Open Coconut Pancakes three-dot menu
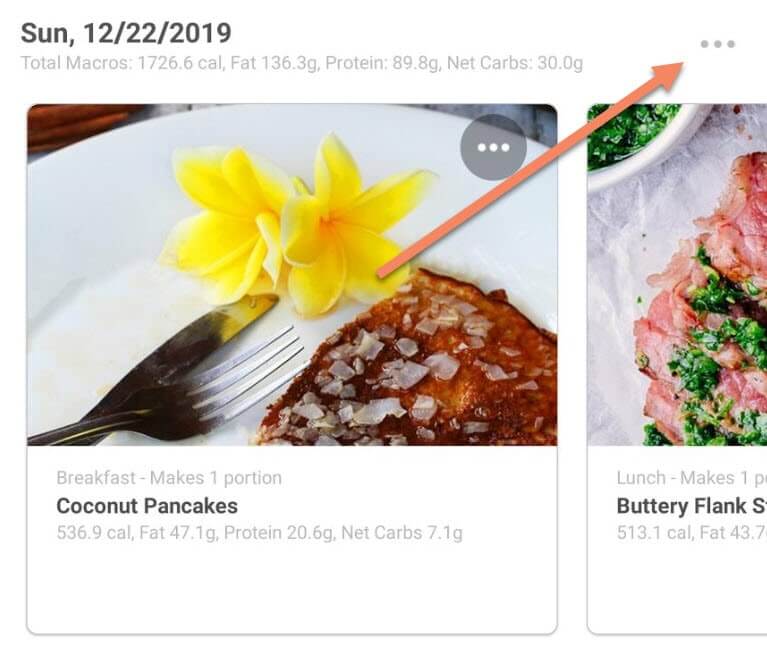This screenshot has height=651, width=767. [x=493, y=147]
